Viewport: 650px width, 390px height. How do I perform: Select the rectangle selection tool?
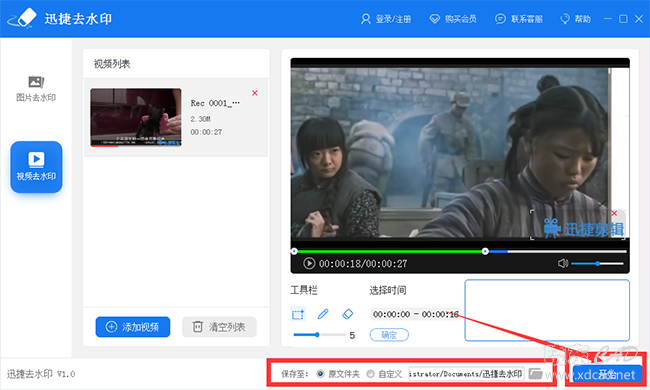[298, 314]
